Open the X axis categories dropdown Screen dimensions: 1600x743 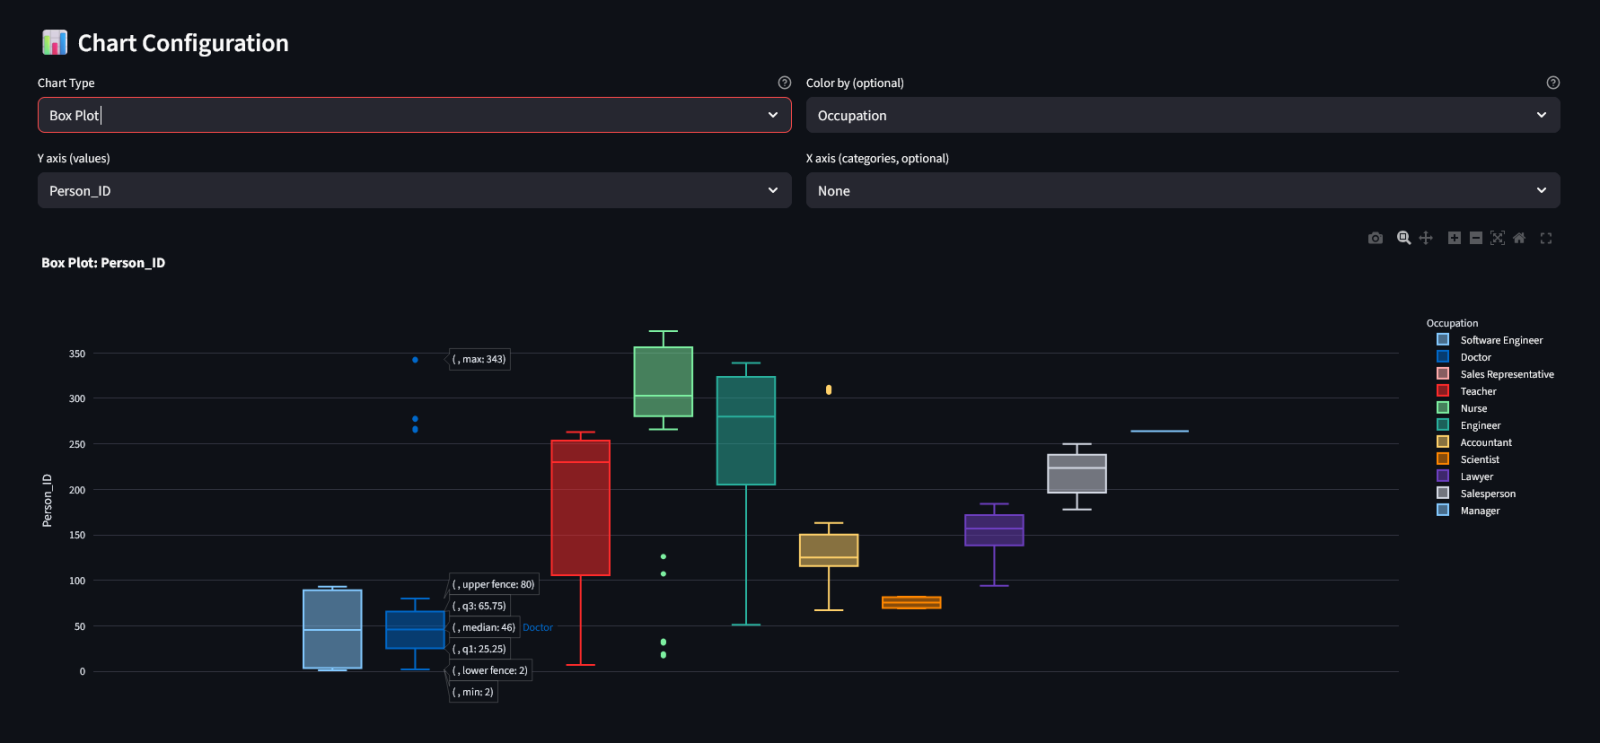tap(1182, 191)
